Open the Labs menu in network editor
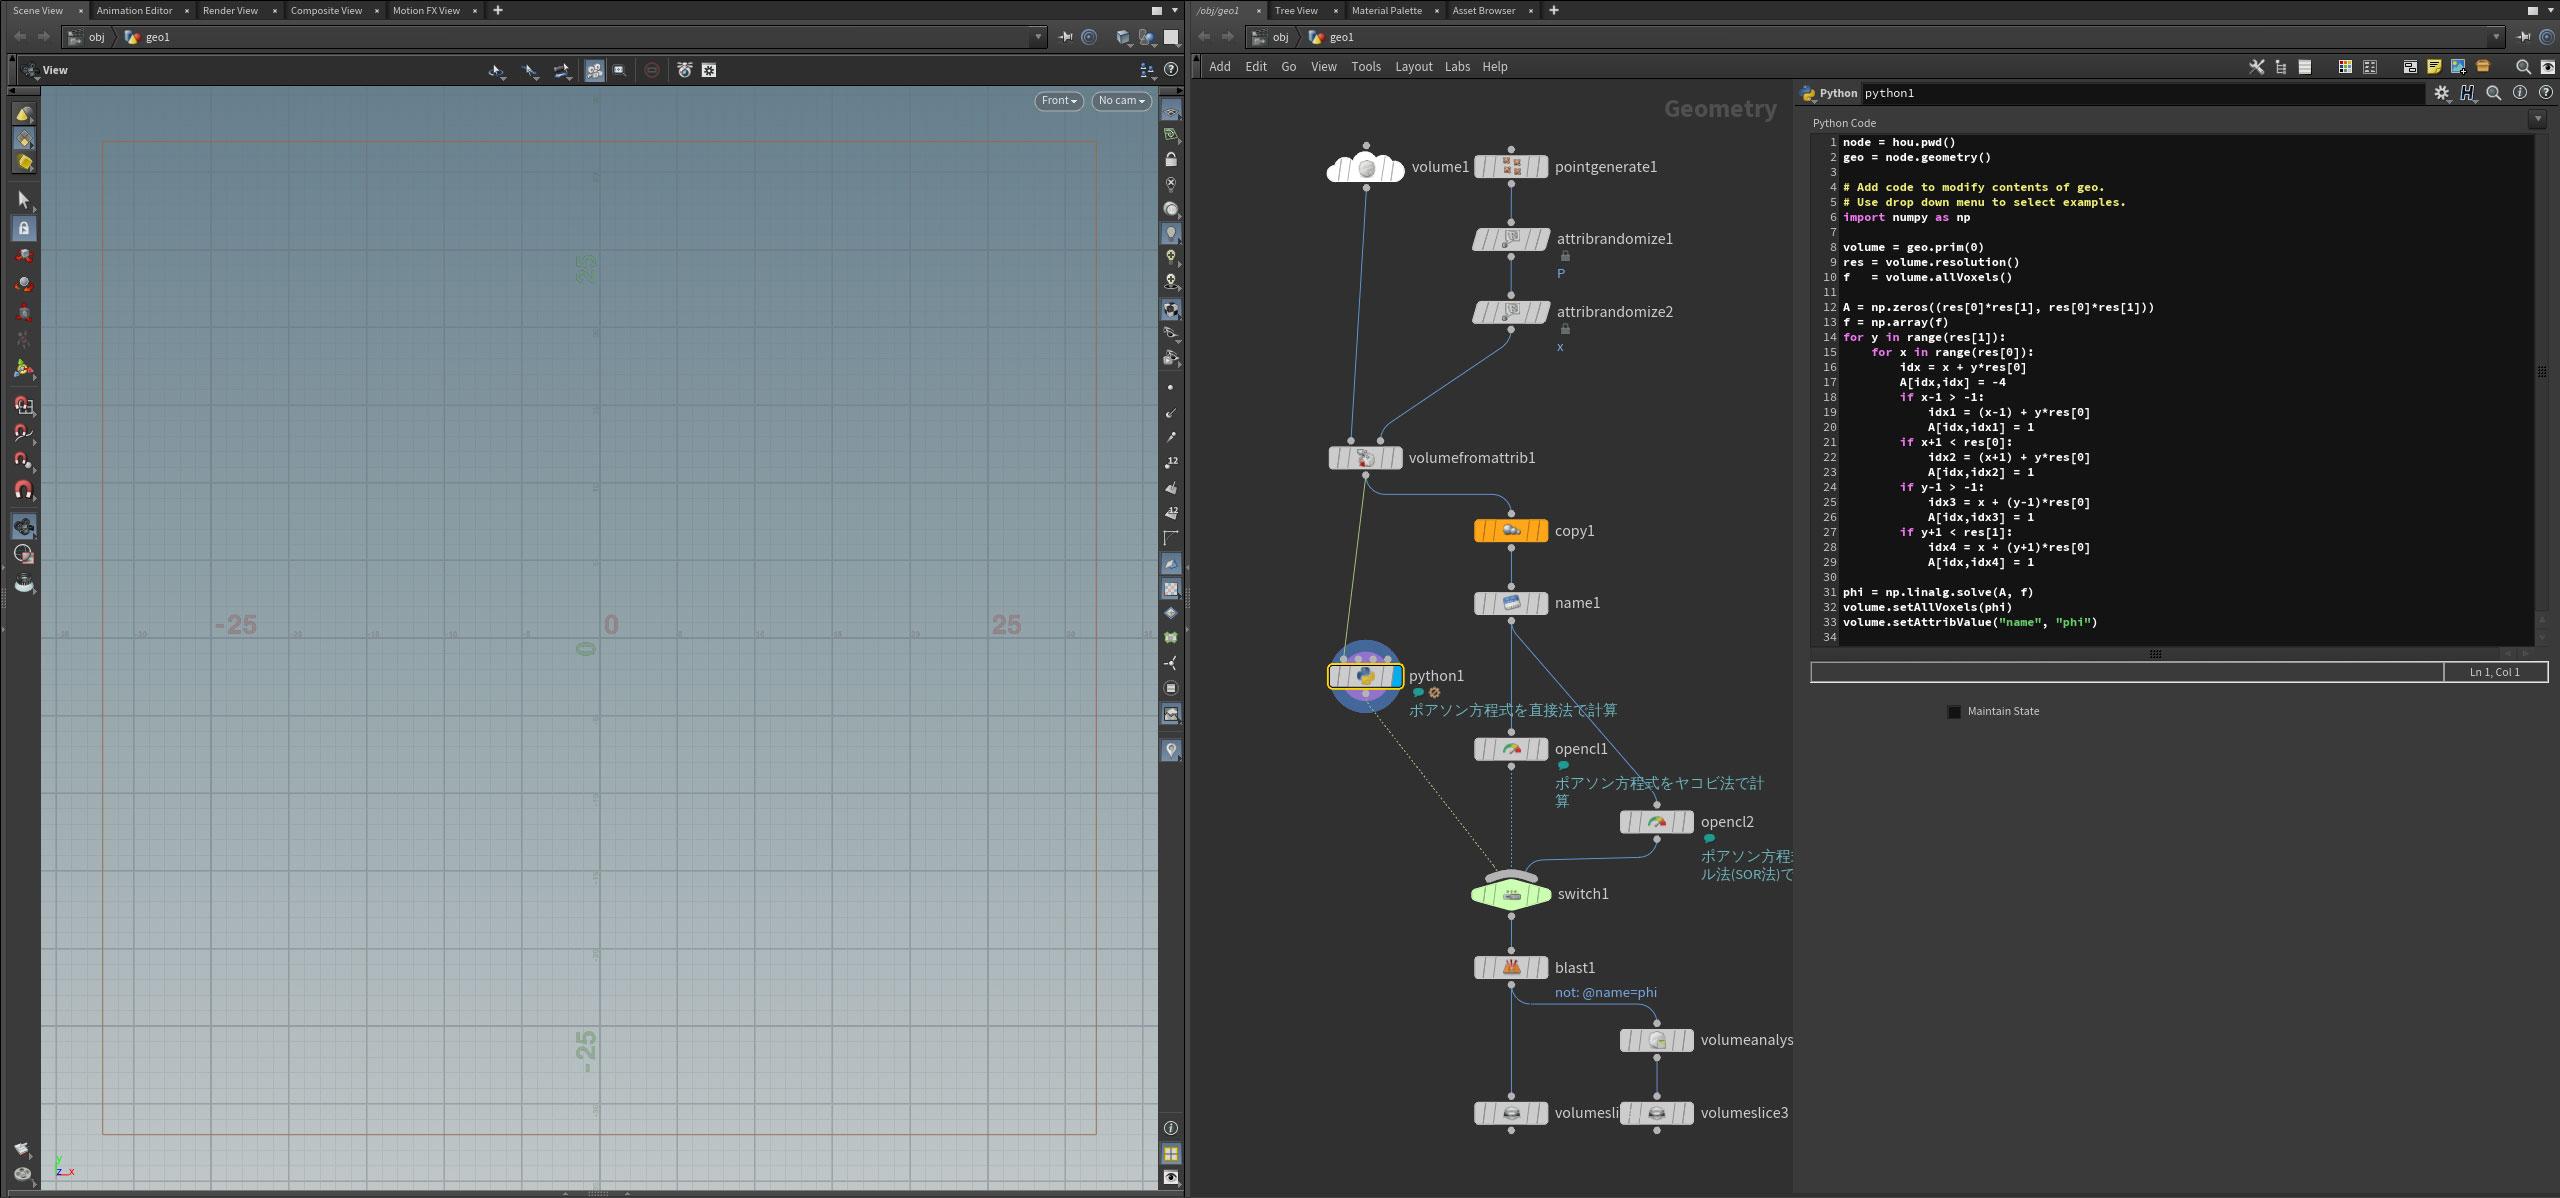The image size is (2560, 1198). (1457, 67)
